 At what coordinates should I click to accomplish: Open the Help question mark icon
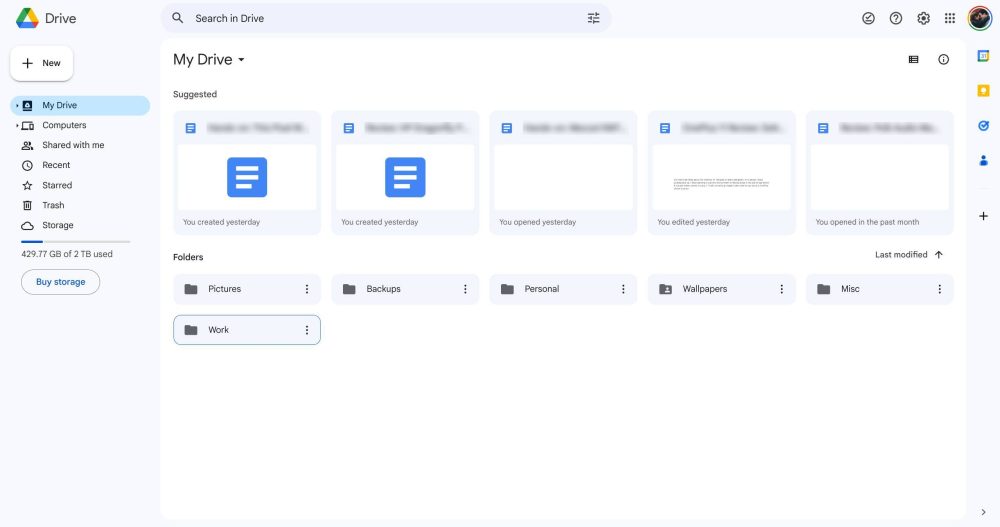[896, 18]
